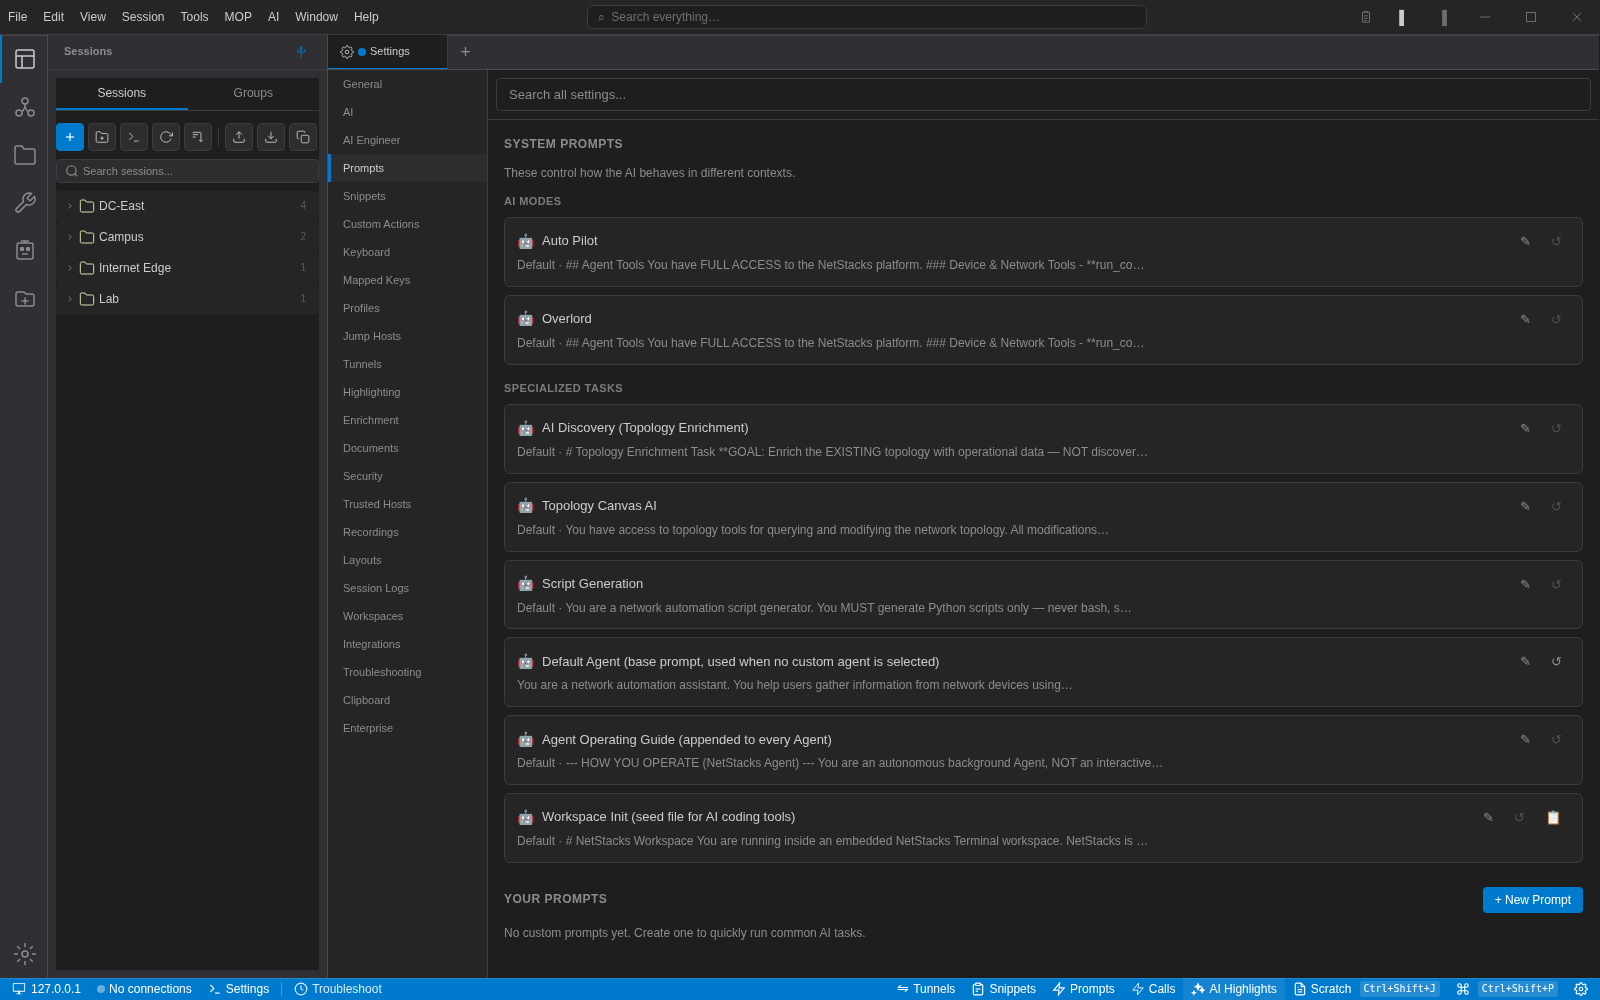Switch to the Sessions tab
The height and width of the screenshot is (1000, 1600).
pyautogui.click(x=122, y=93)
